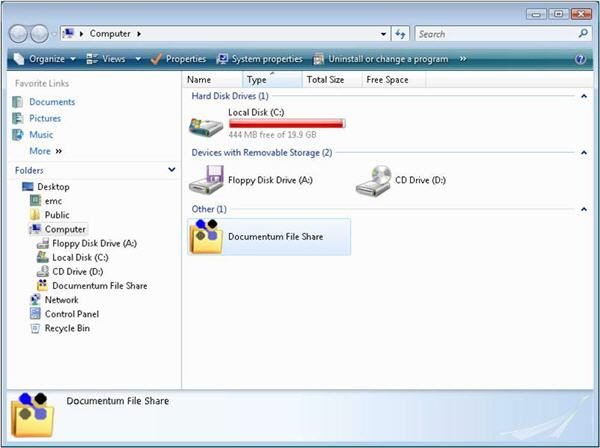Click the Control Panel icon in tree

[x=35, y=314]
